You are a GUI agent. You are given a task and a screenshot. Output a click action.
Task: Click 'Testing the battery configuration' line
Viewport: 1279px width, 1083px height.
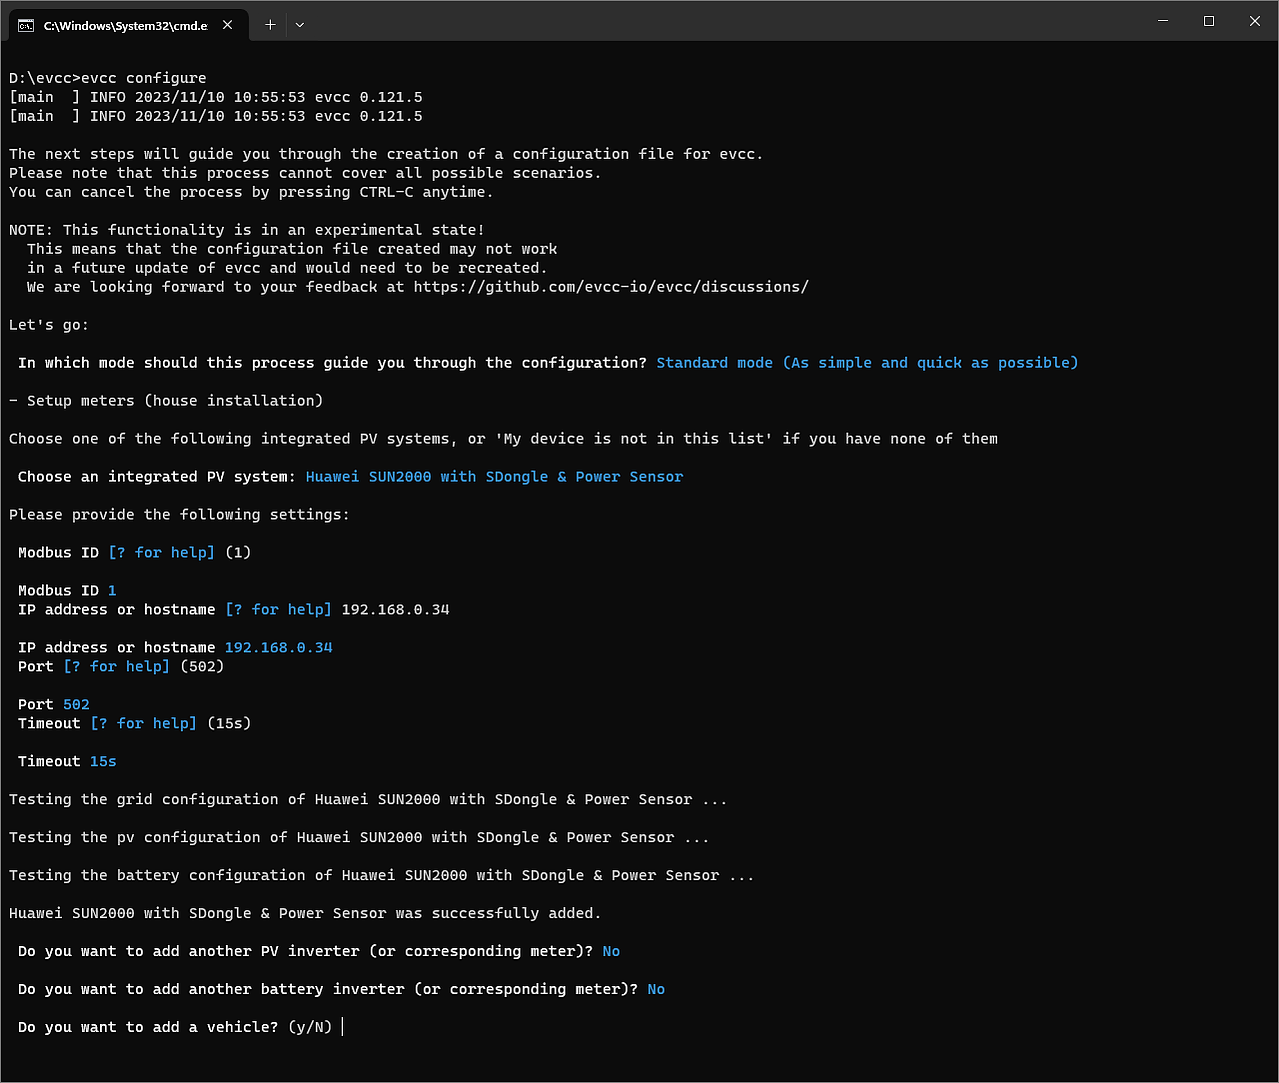click(x=382, y=876)
